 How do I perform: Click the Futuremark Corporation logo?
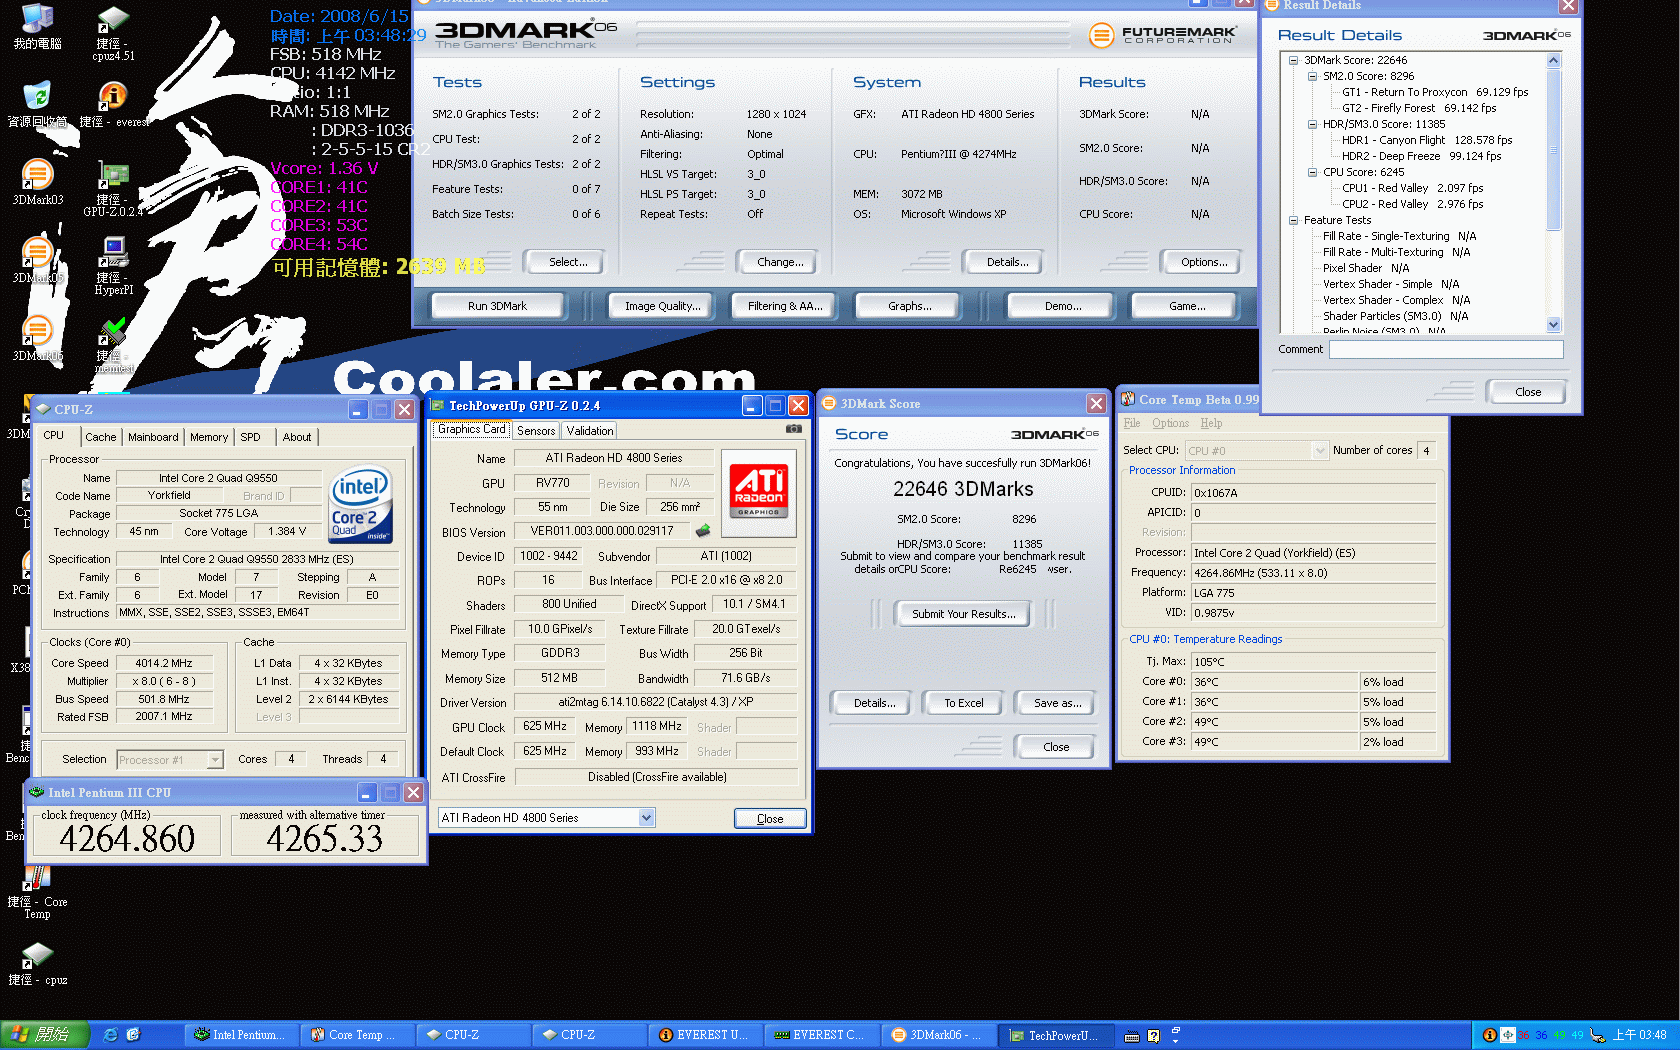click(1162, 35)
